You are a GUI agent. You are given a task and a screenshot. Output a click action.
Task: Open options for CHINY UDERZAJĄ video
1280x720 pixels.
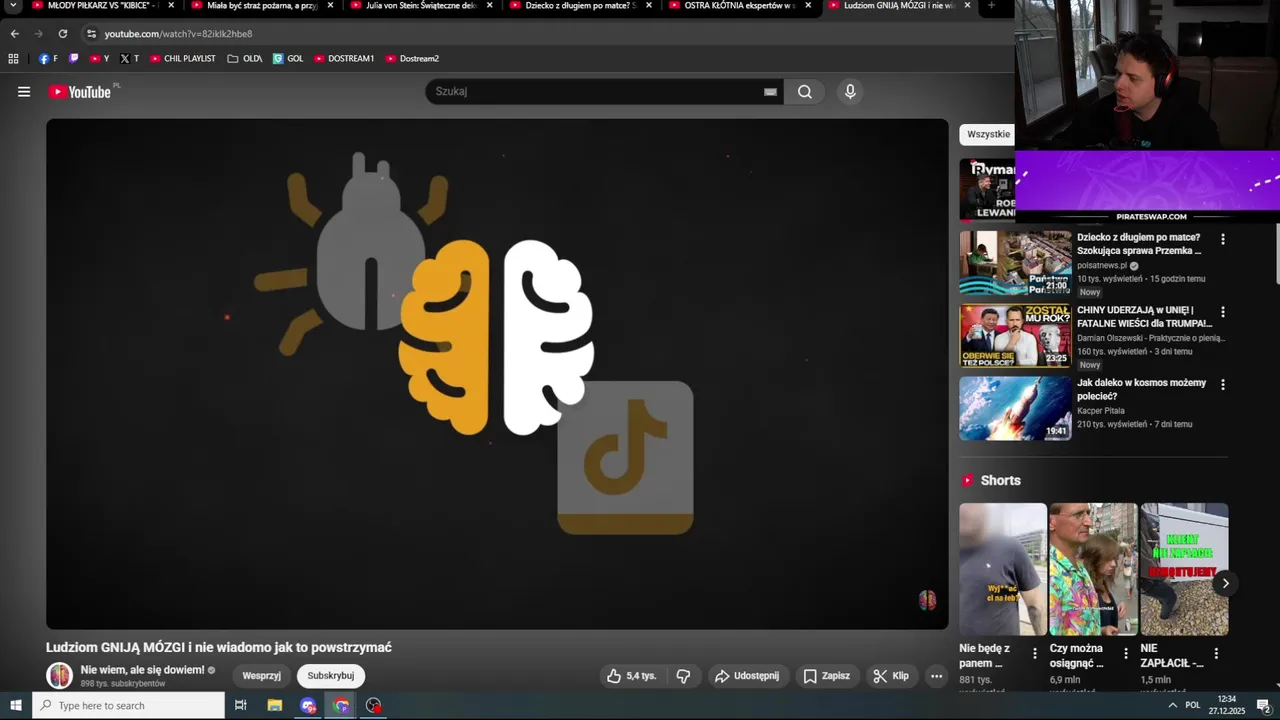coord(1222,312)
